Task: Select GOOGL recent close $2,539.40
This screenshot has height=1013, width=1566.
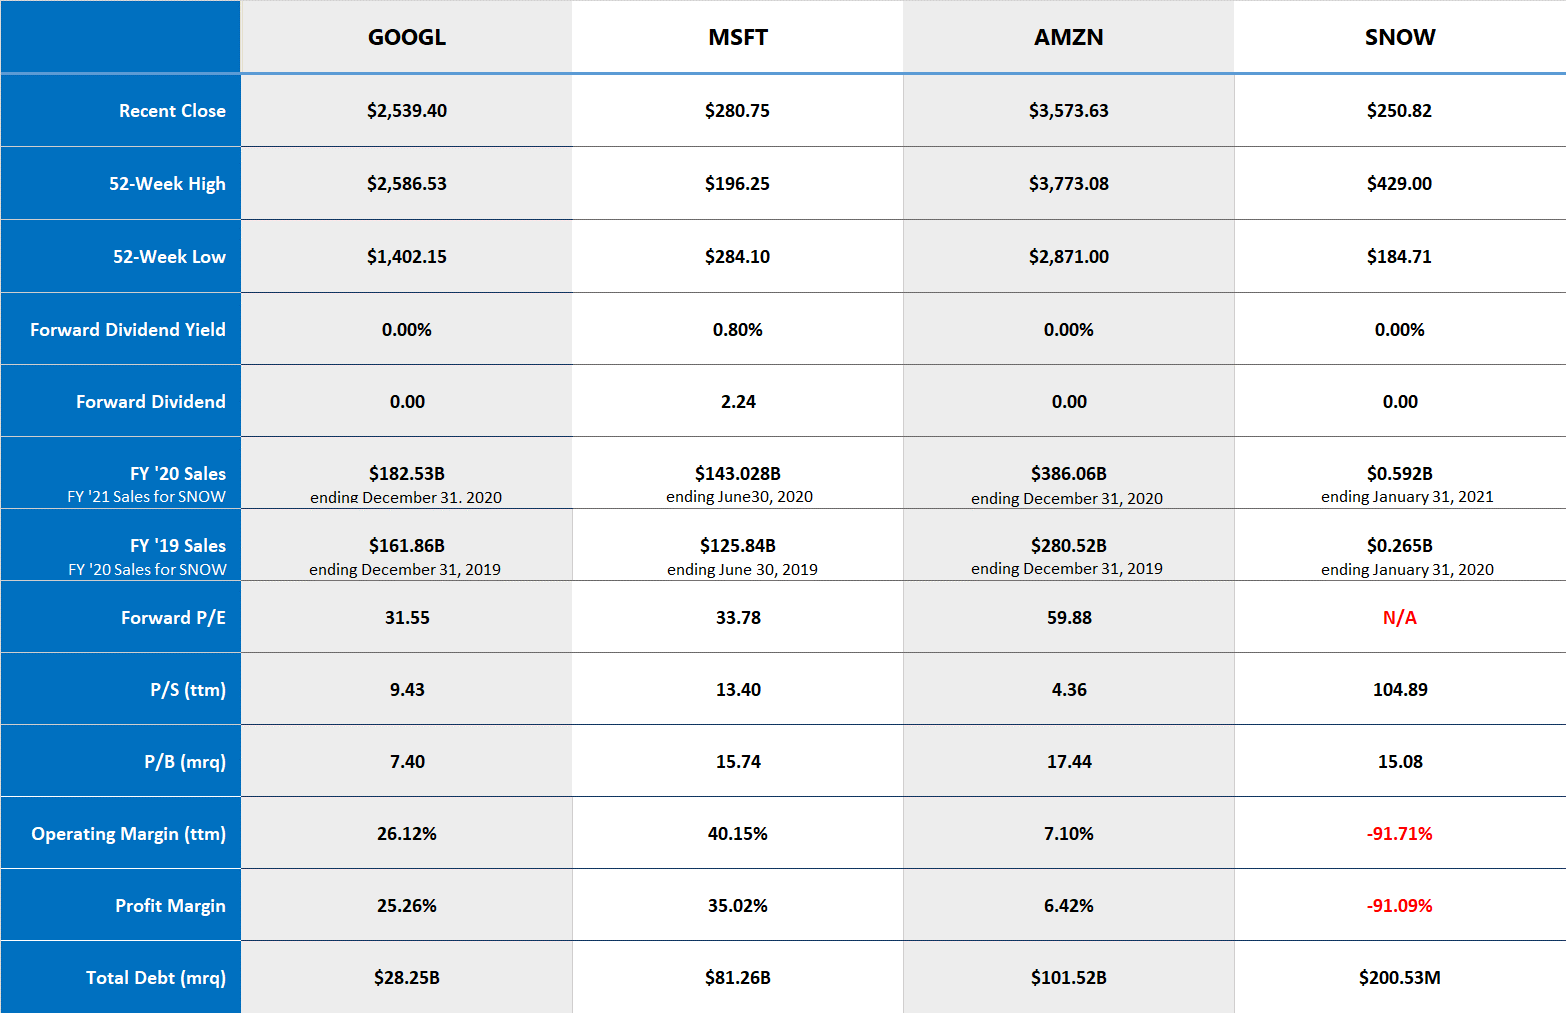Action: pos(407,111)
